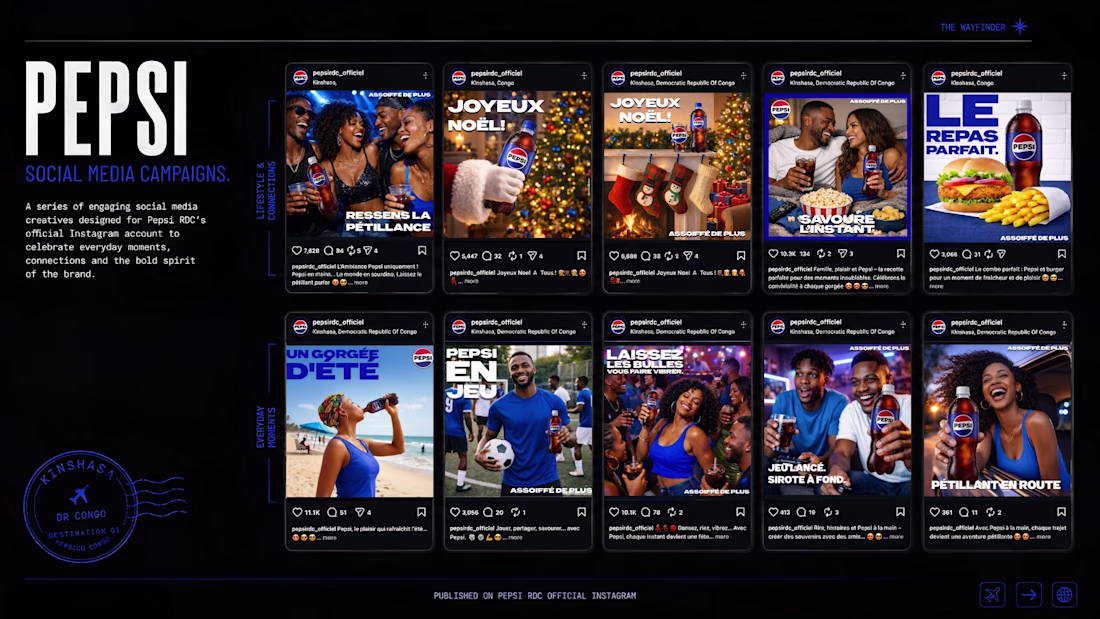
Task: Open the Savoure L'instant couple image
Action: tap(837, 166)
